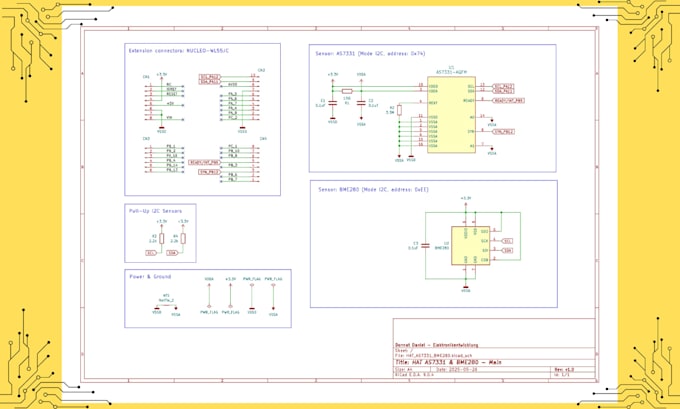680x409 pixels.
Task: Click the AS7331-AQFM part name above U1
Action: pyautogui.click(x=451, y=72)
